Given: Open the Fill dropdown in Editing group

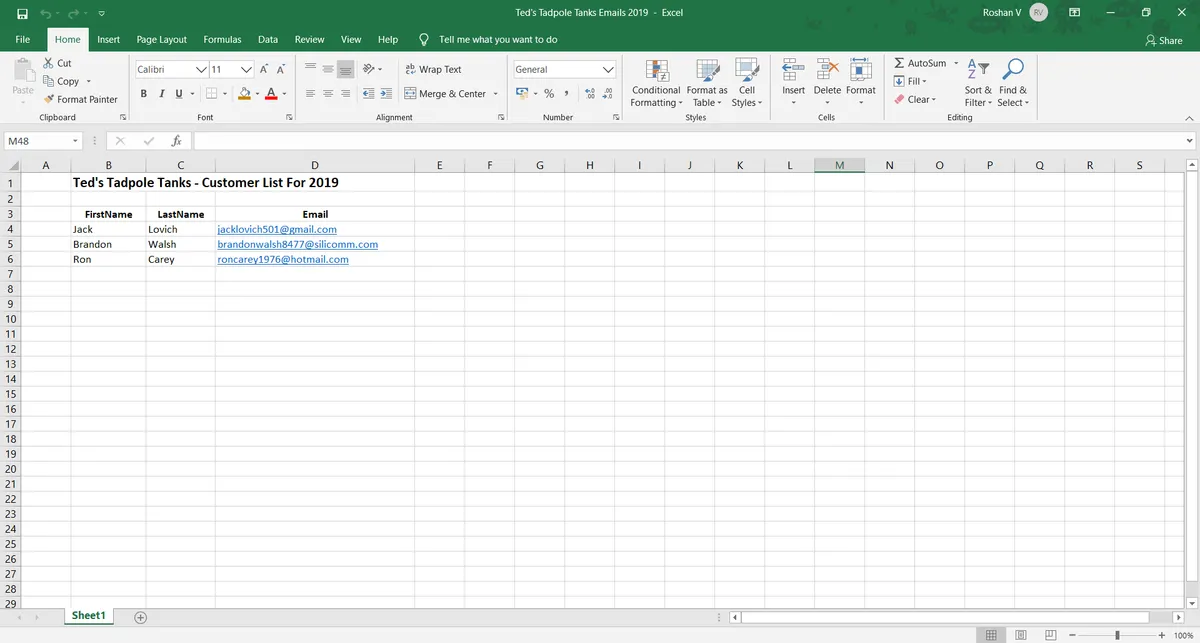Looking at the screenshot, I should point(911,81).
